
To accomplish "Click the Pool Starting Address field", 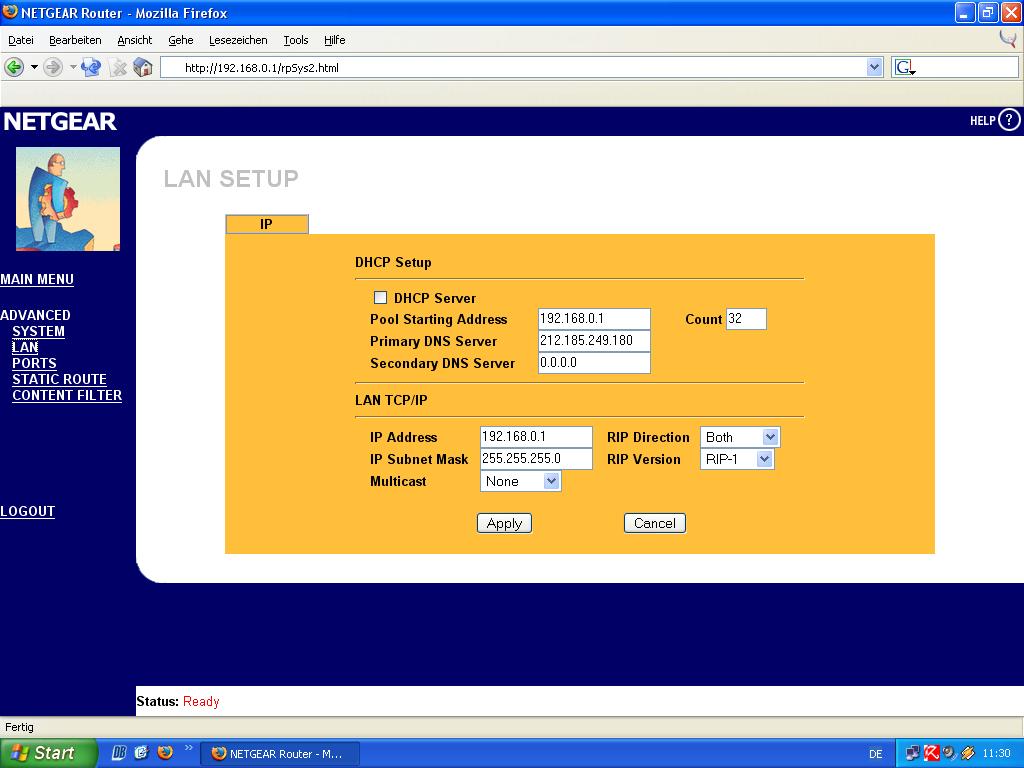I will click(594, 319).
